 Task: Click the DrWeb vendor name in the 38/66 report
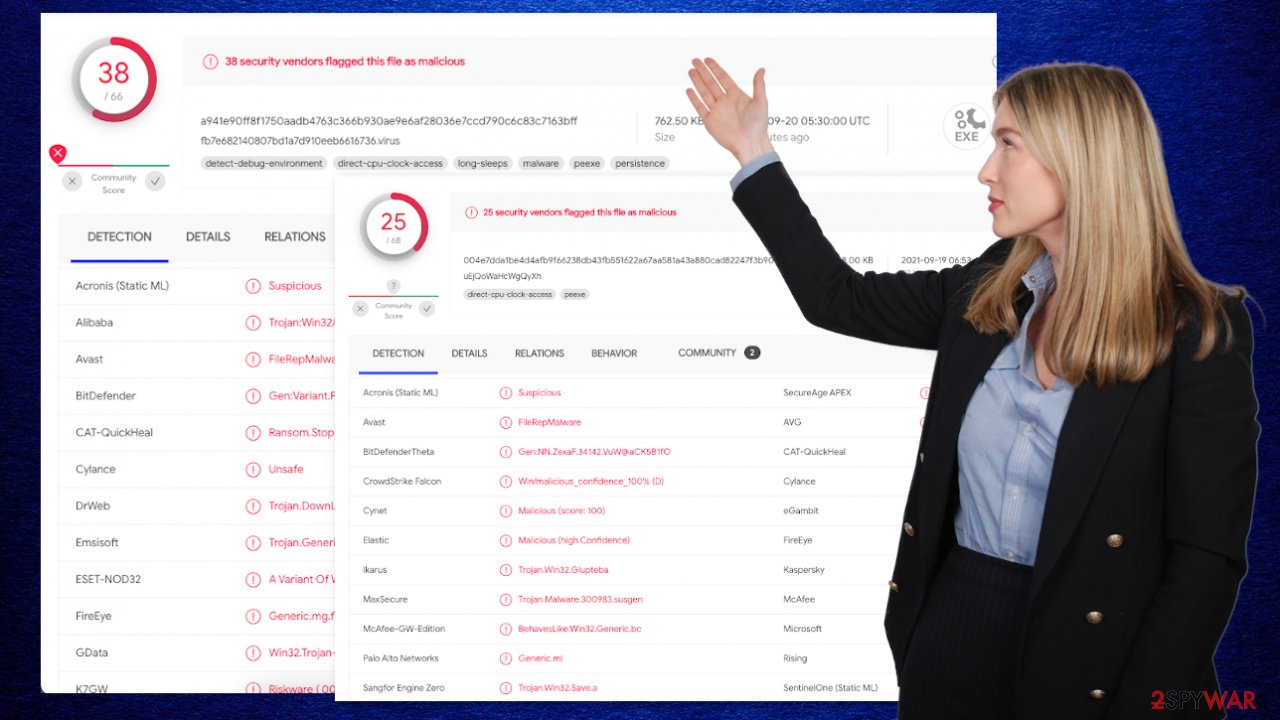pos(93,506)
